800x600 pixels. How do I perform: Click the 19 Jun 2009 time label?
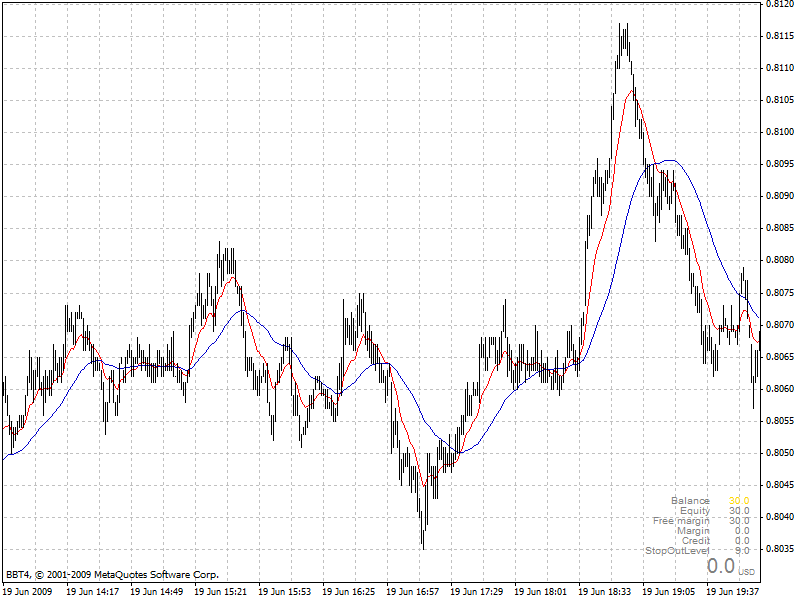click(28, 591)
